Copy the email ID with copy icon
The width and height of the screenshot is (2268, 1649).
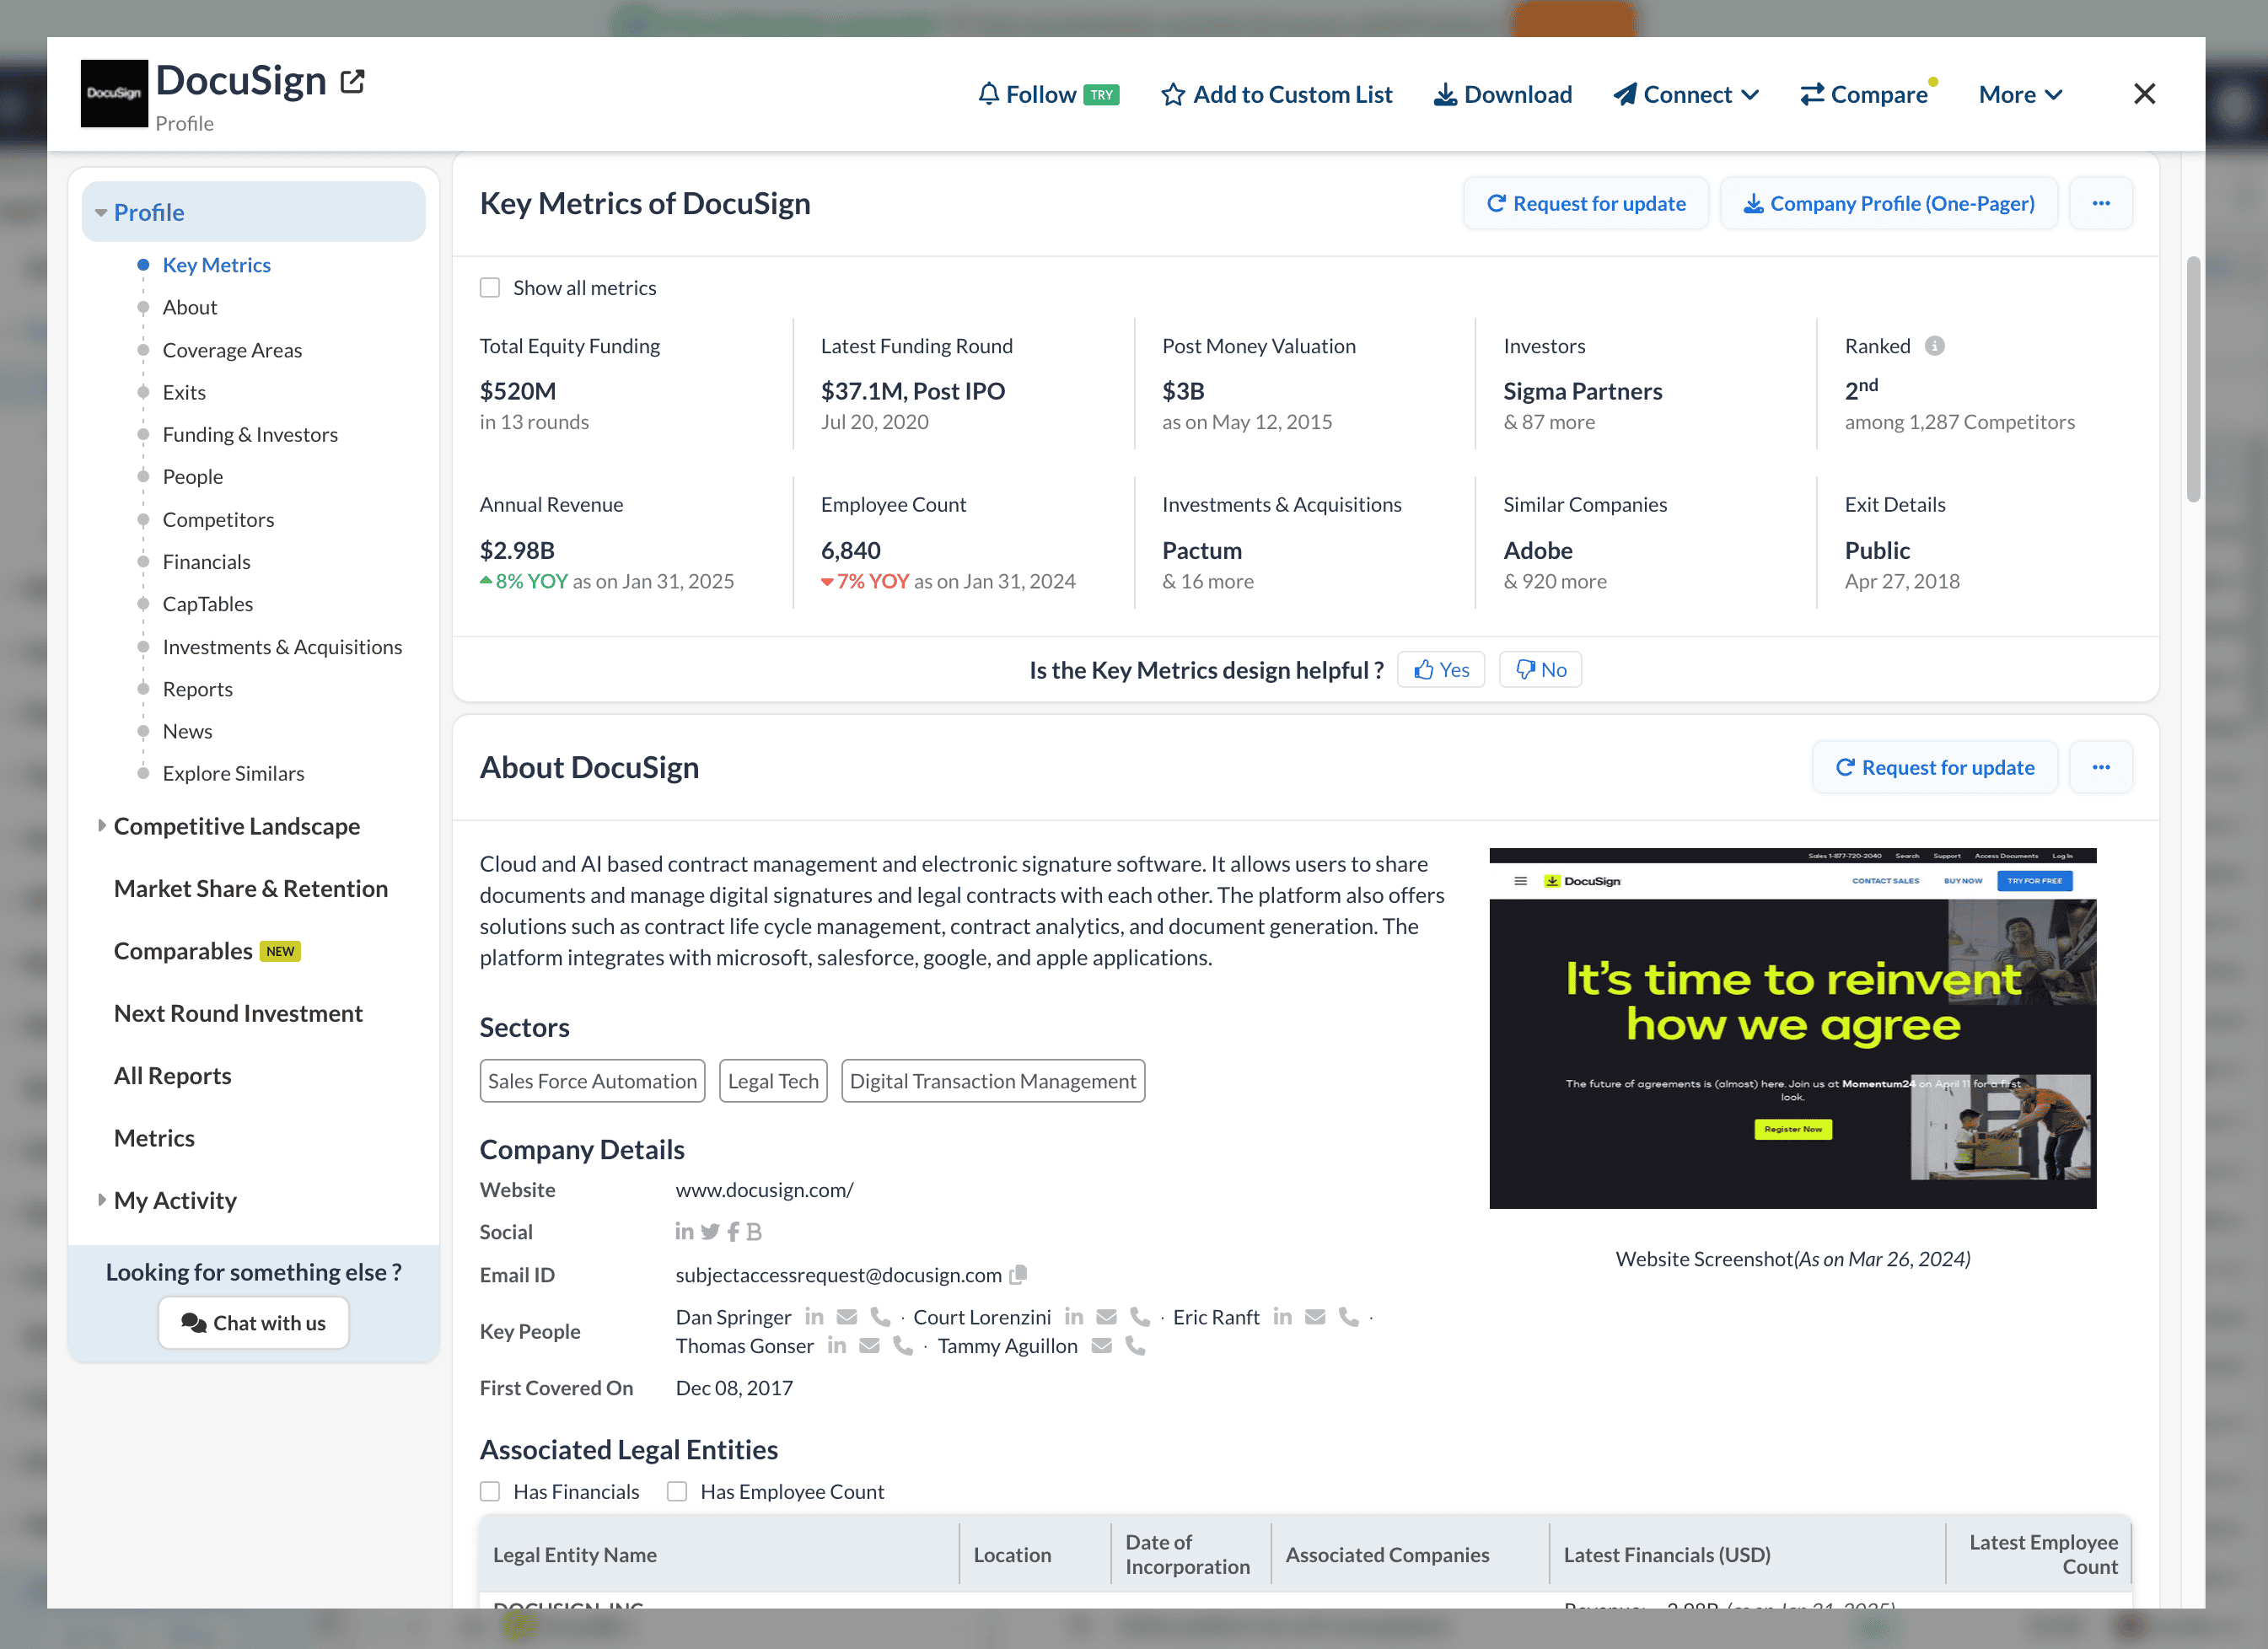(x=1018, y=1275)
